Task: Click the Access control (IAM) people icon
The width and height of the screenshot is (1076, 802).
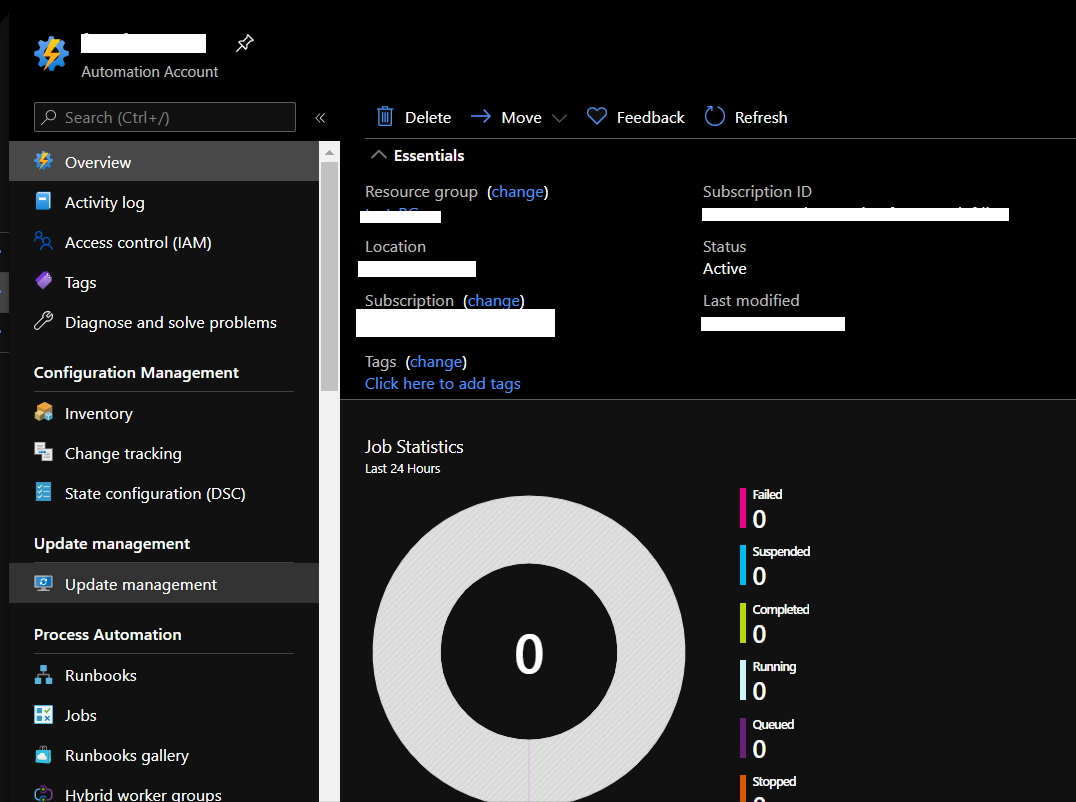Action: (x=43, y=241)
